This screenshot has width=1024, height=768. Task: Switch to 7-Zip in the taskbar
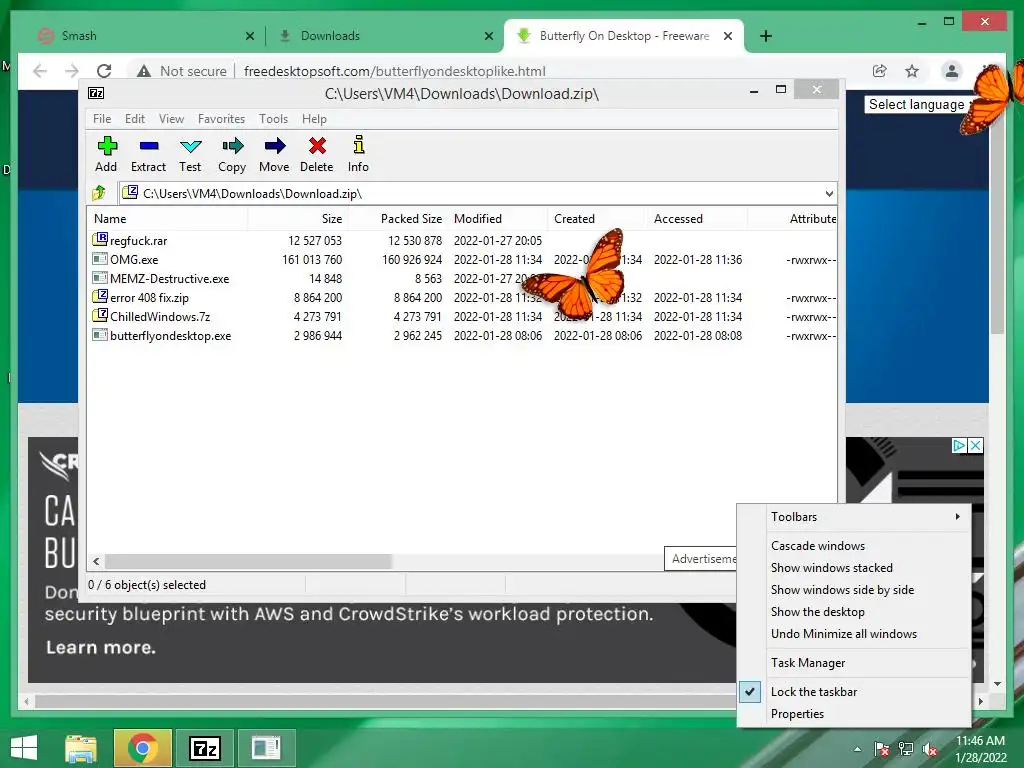(204, 748)
